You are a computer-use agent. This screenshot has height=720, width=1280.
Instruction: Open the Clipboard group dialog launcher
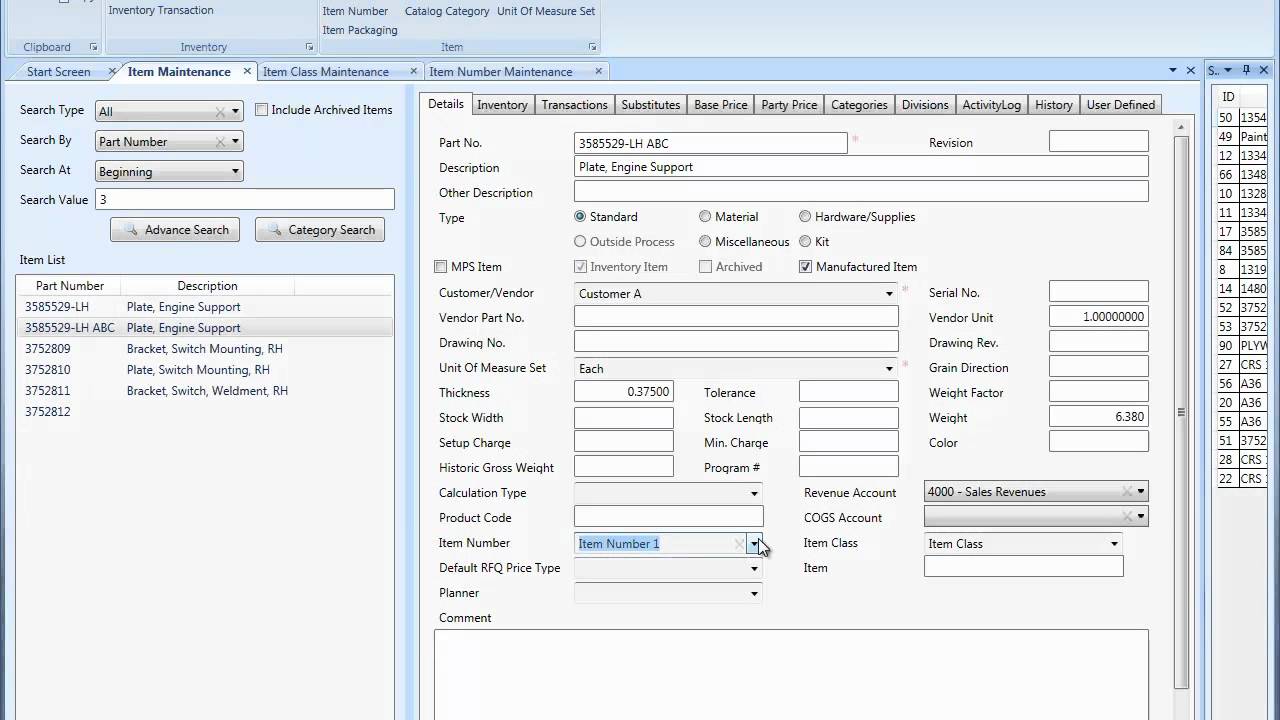coord(94,47)
